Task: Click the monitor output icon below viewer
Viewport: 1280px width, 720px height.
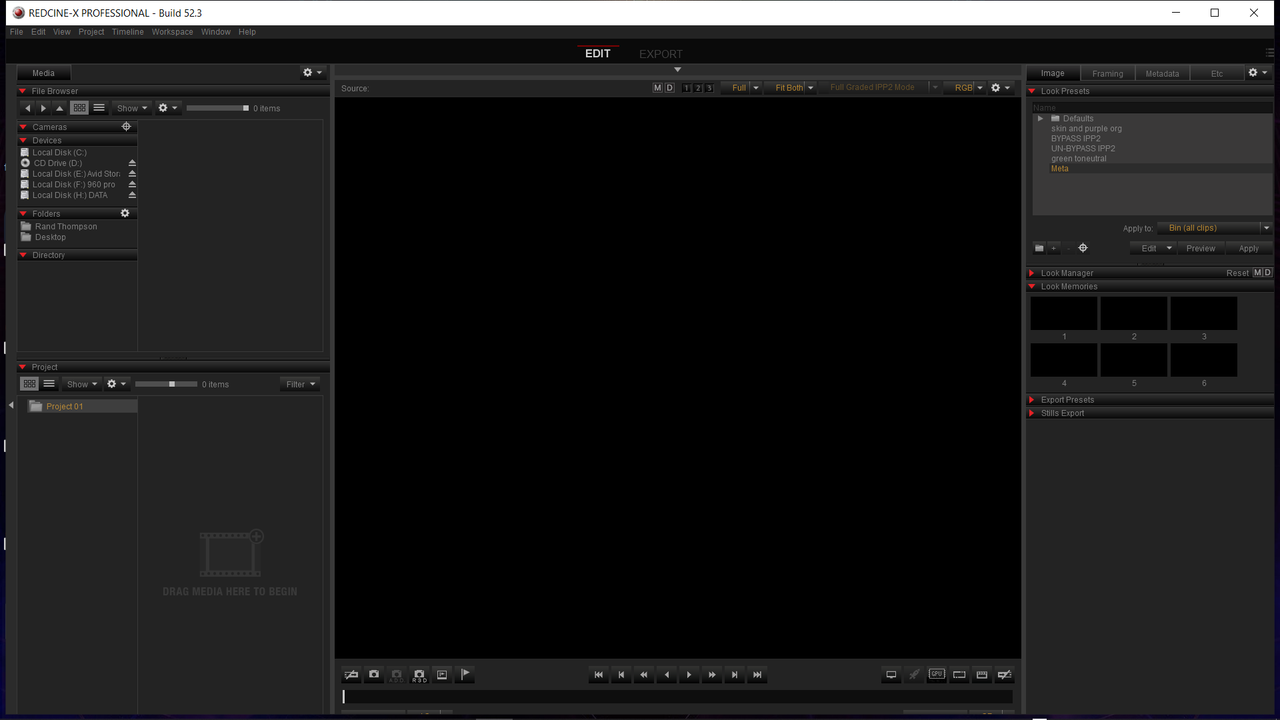Action: coord(891,675)
